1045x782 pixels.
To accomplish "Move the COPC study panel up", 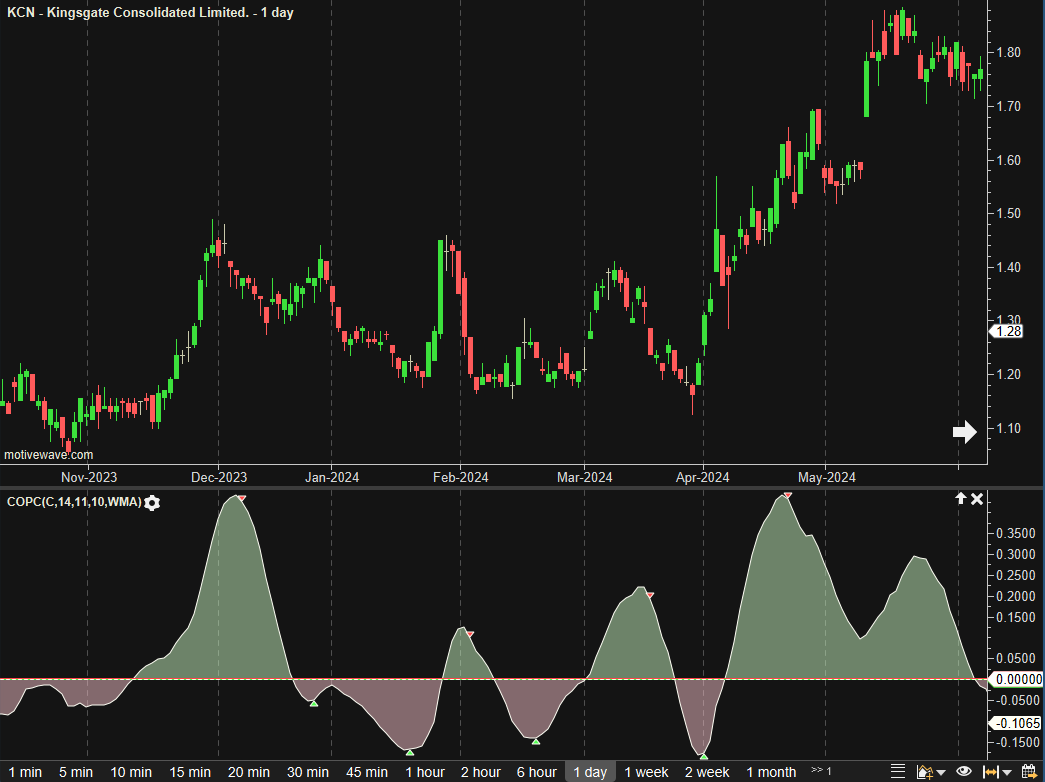I will pos(961,499).
